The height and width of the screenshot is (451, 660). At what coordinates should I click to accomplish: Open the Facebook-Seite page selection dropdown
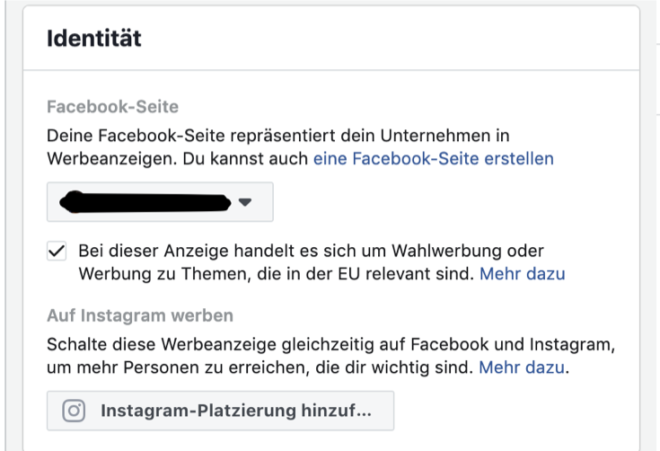click(x=160, y=202)
